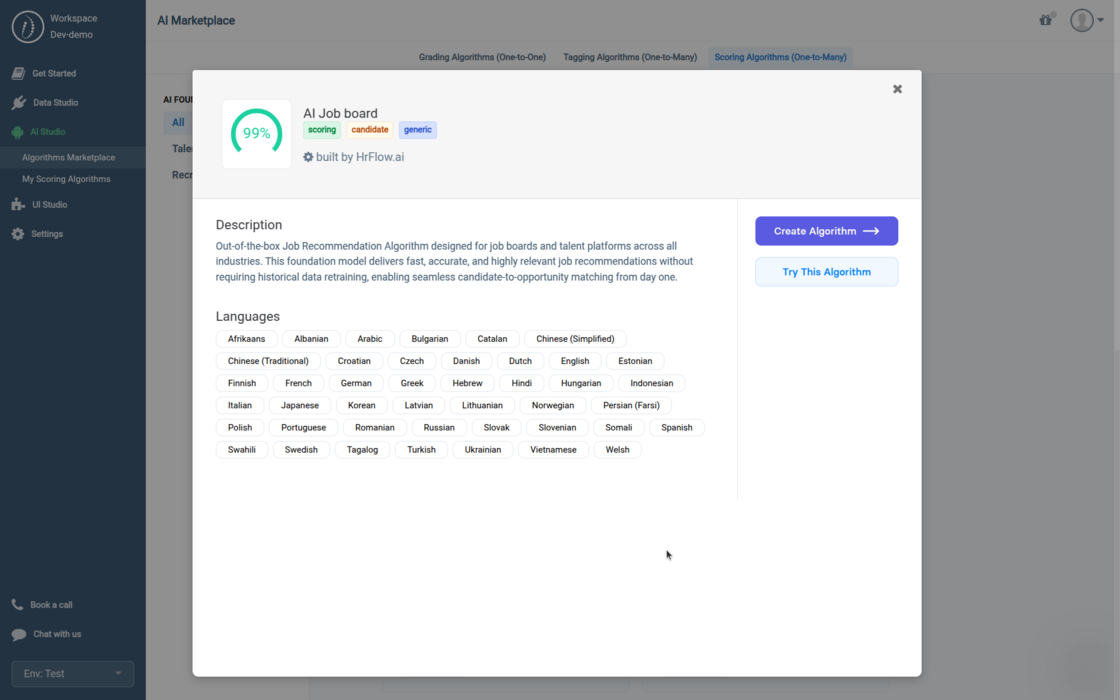Switch to Tagging Algorithms (One-to-Many) tab
Image resolution: width=1120 pixels, height=700 pixels.
pyautogui.click(x=630, y=57)
